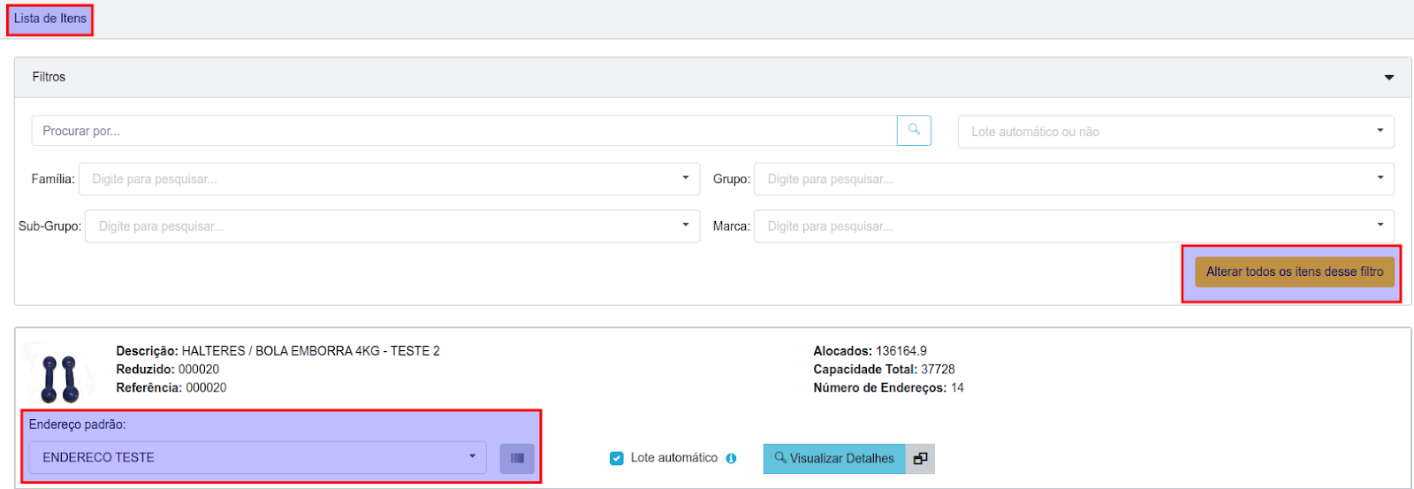Click the Lote automático info icon

pyautogui.click(x=731, y=459)
